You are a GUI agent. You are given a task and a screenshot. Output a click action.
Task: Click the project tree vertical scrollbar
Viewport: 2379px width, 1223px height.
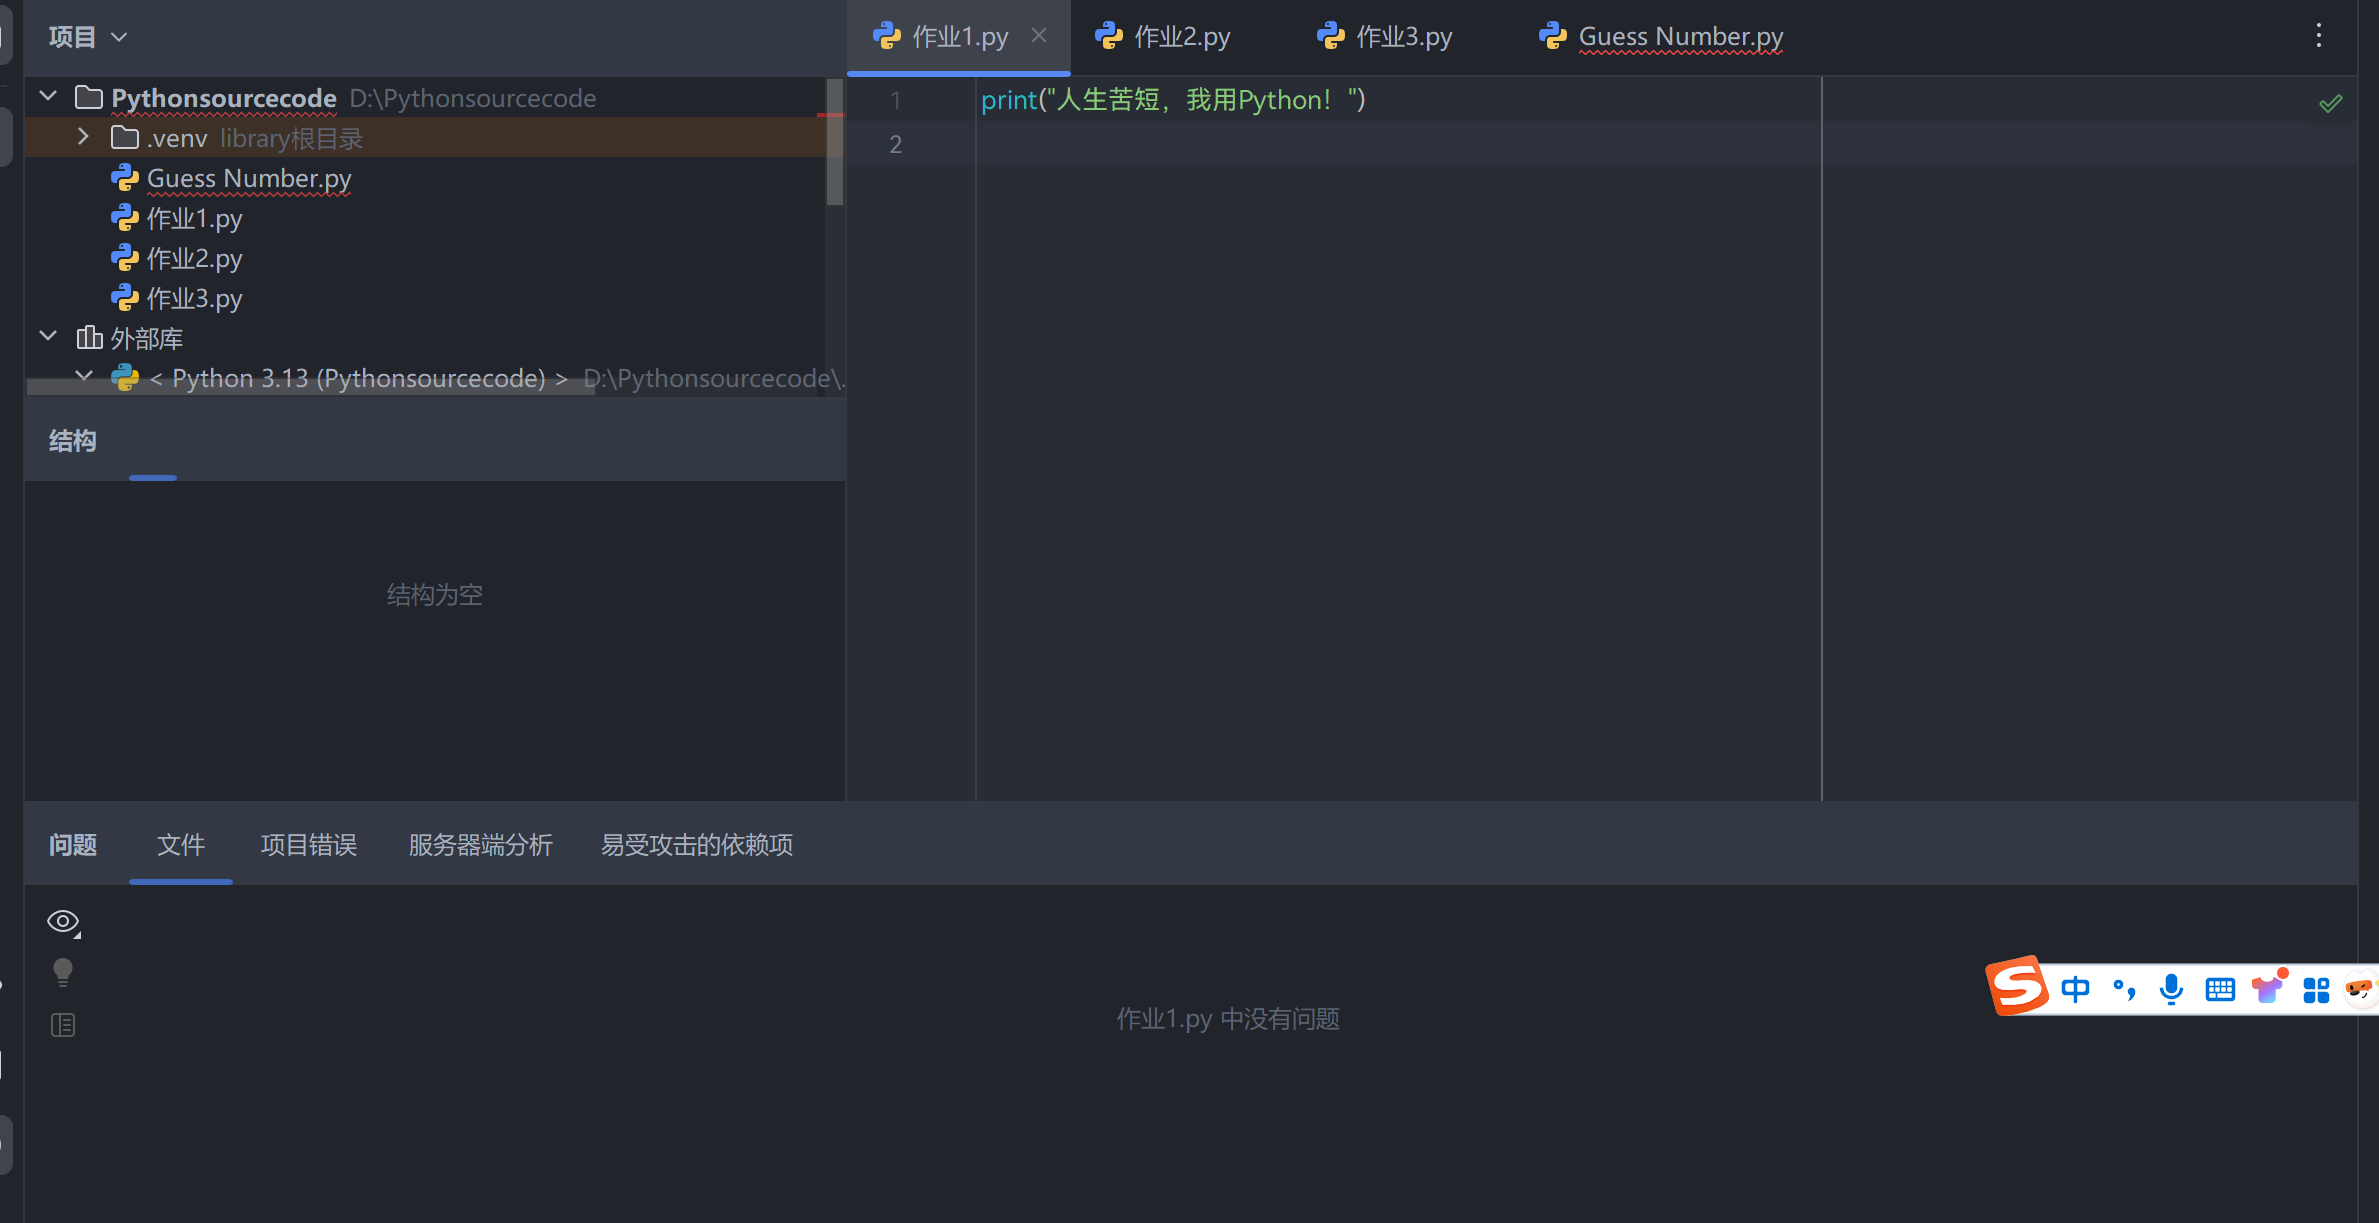coord(834,160)
